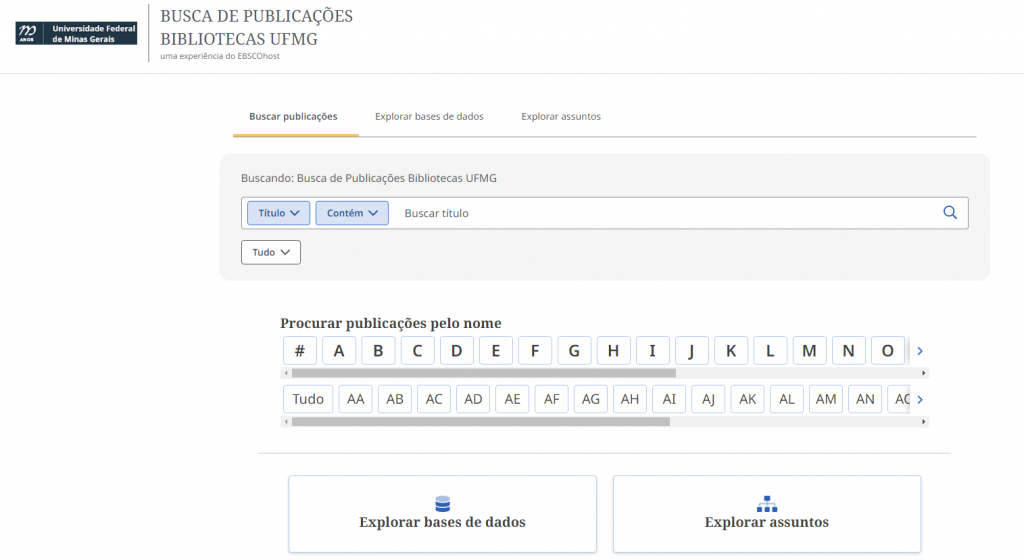Browse publications starting with letter A

pos(339,351)
